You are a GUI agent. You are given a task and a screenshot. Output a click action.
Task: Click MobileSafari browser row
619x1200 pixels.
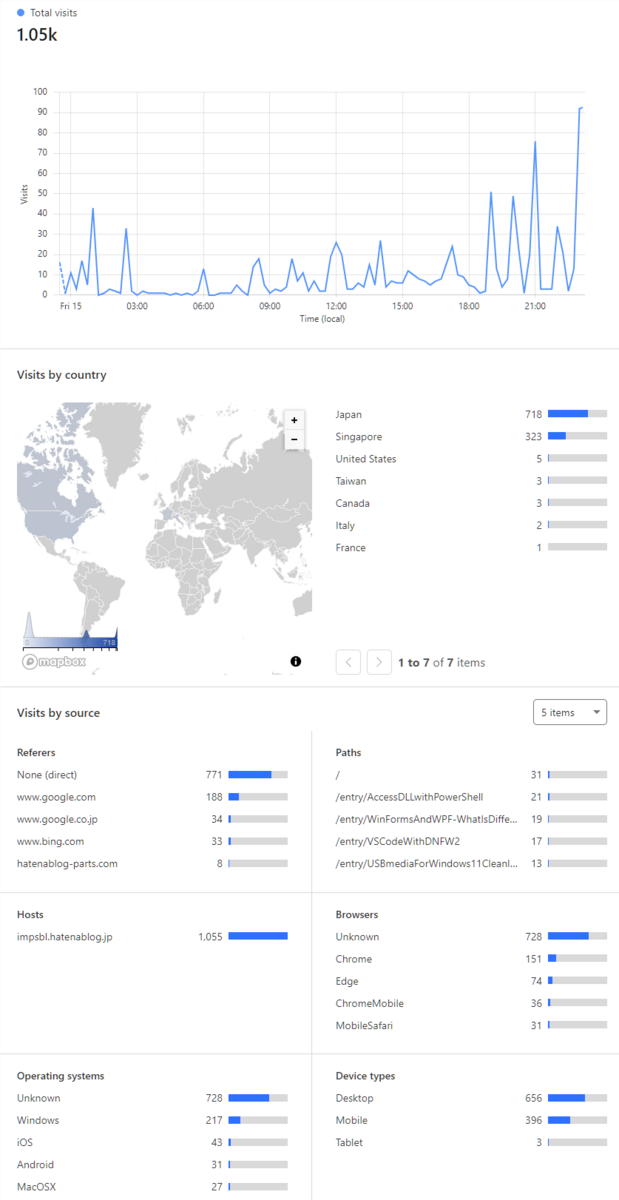coord(471,1025)
